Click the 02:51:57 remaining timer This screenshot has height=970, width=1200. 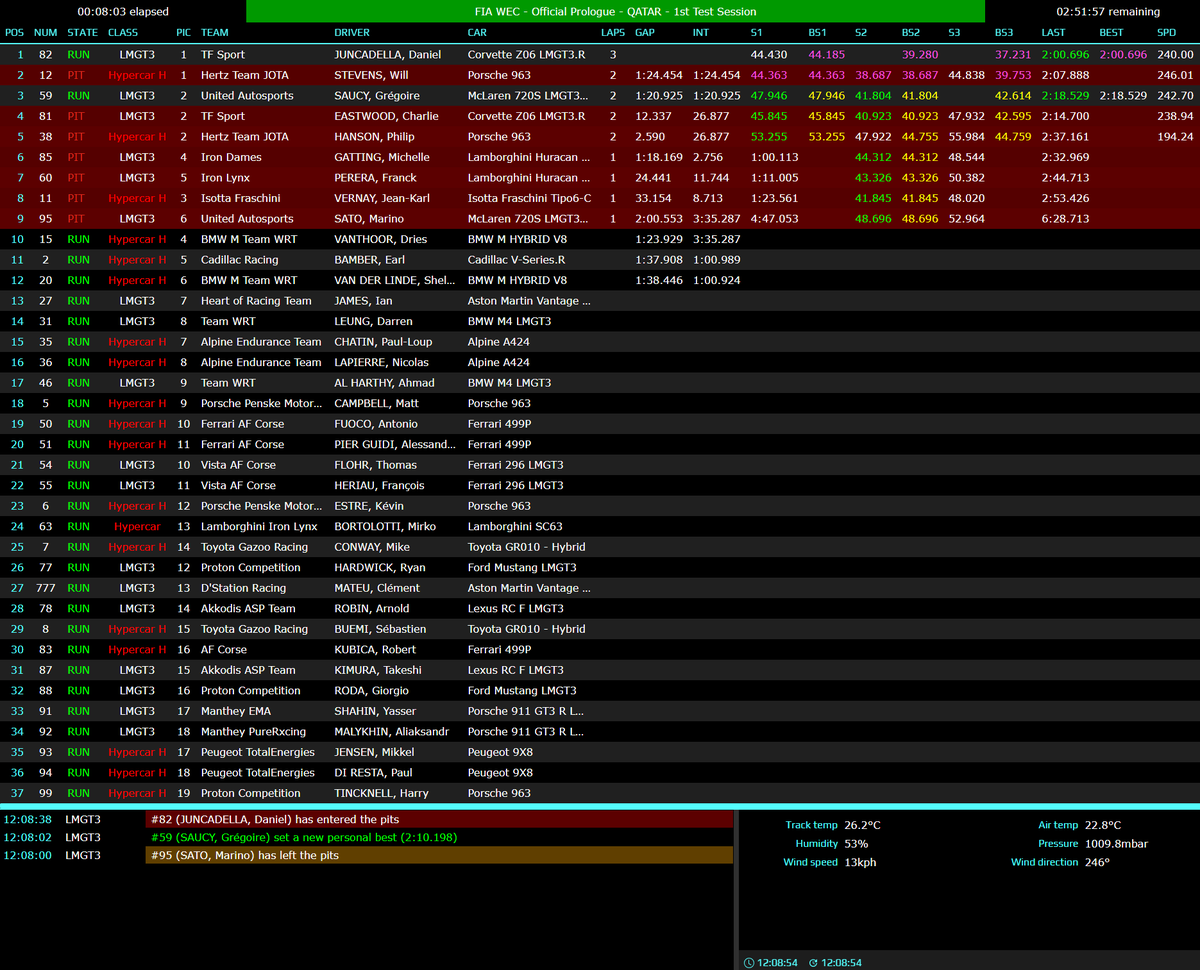click(1108, 12)
